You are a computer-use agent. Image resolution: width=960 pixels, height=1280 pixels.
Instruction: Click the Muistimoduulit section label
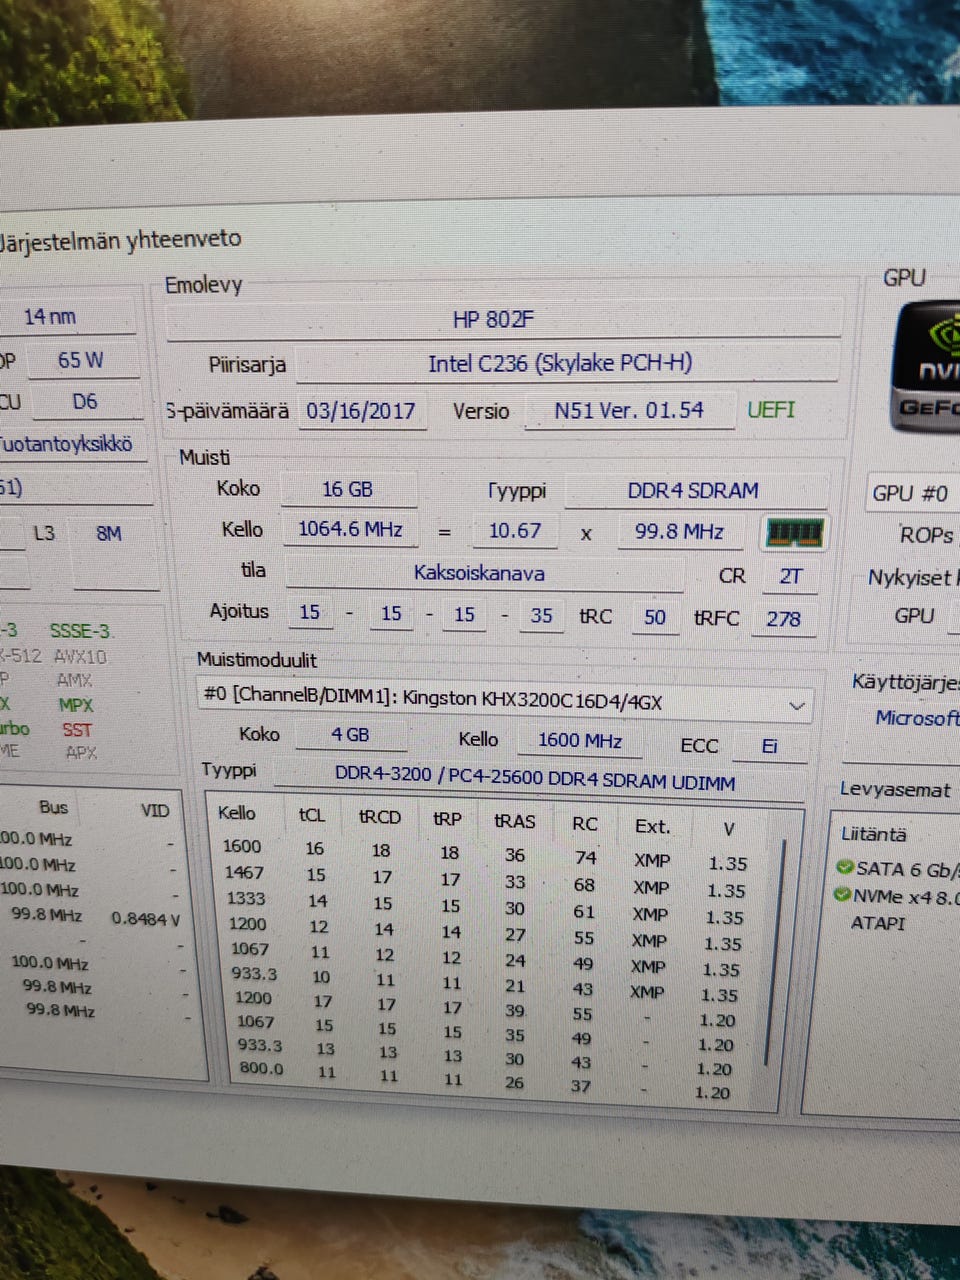coord(257,660)
